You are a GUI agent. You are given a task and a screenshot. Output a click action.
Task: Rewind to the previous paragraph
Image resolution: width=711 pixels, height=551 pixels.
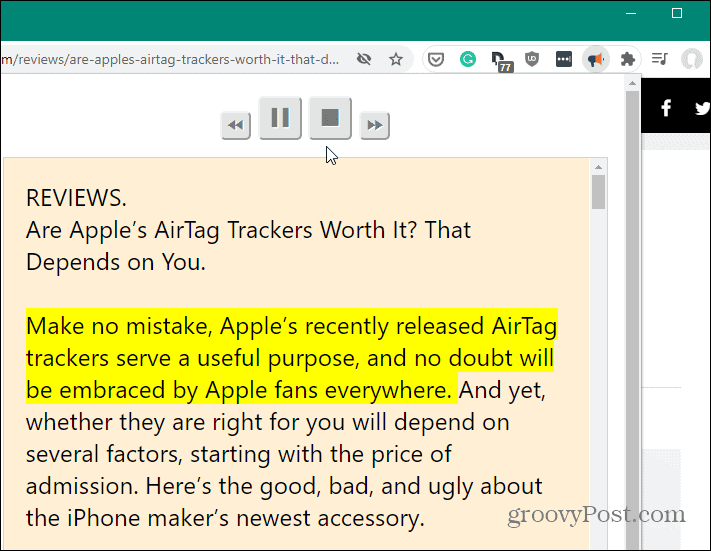[235, 126]
